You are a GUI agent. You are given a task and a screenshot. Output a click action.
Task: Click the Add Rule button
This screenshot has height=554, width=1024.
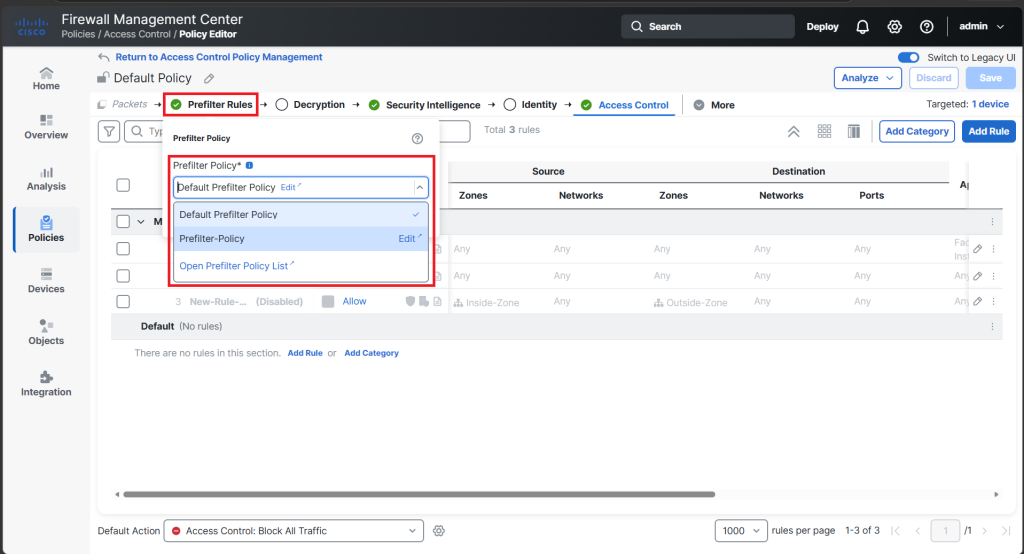tap(989, 131)
